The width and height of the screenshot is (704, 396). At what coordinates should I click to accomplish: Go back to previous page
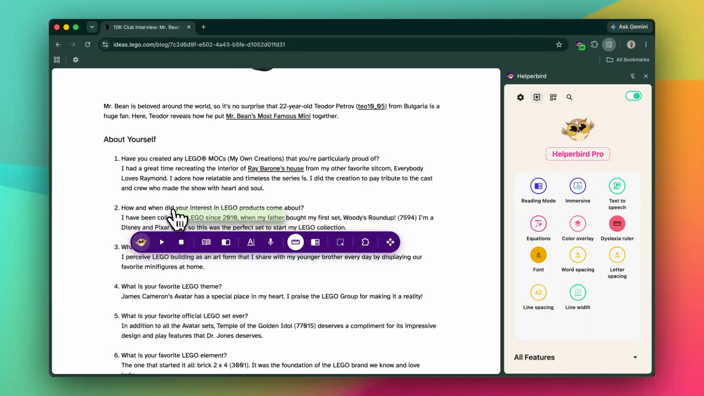point(58,44)
